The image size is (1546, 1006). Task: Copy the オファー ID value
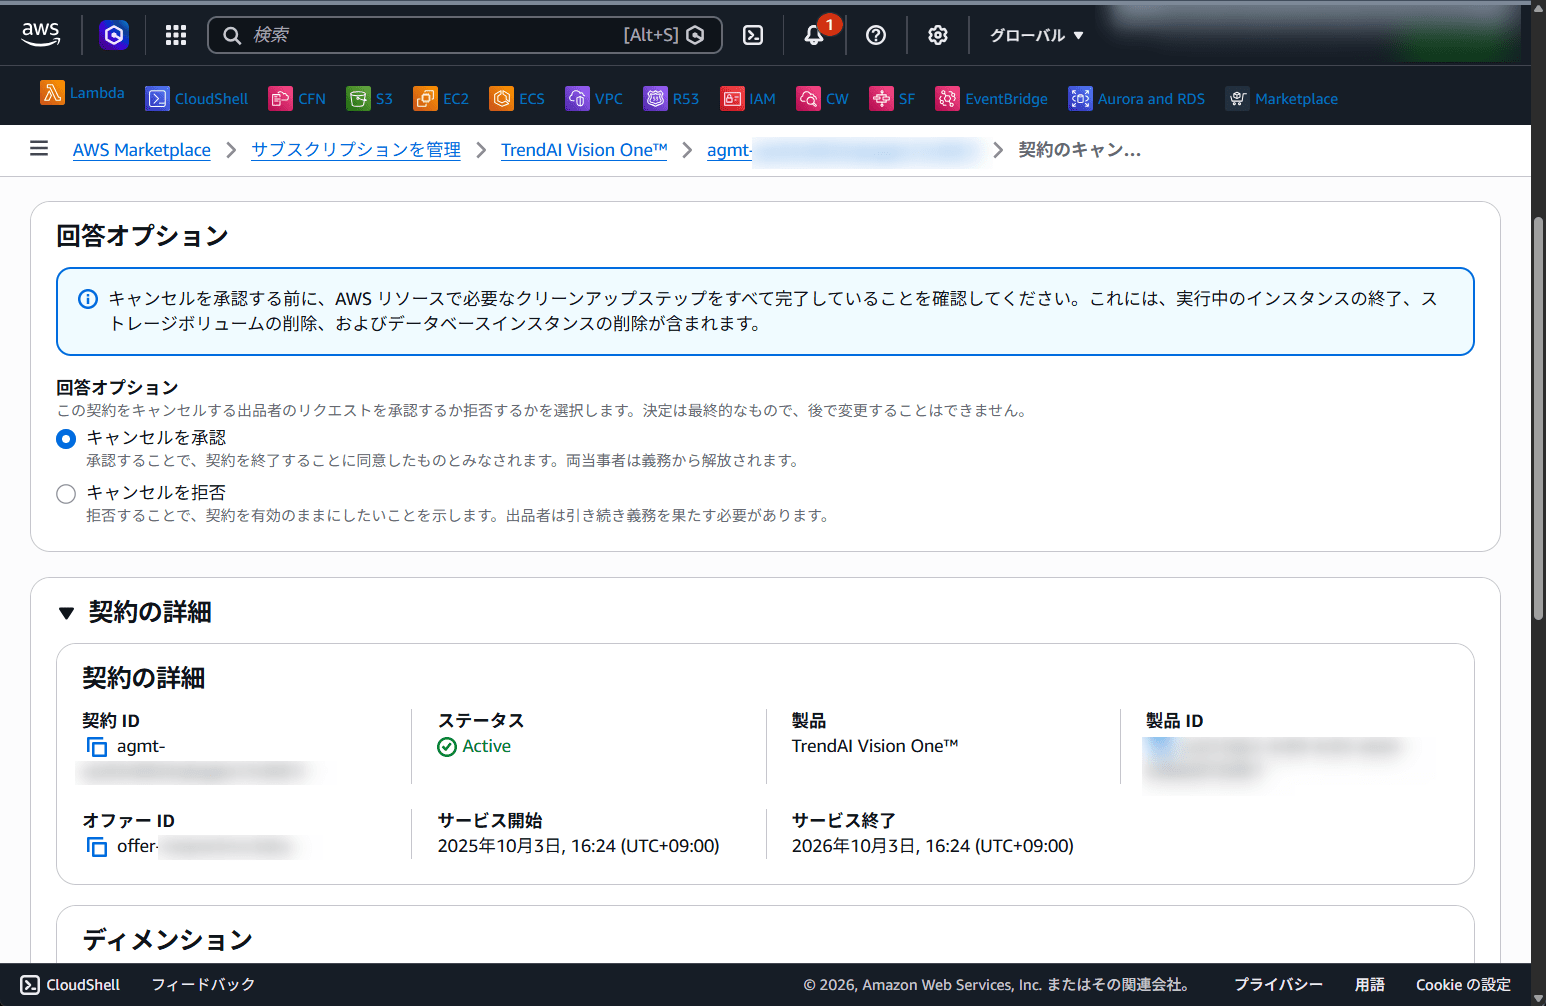[96, 846]
